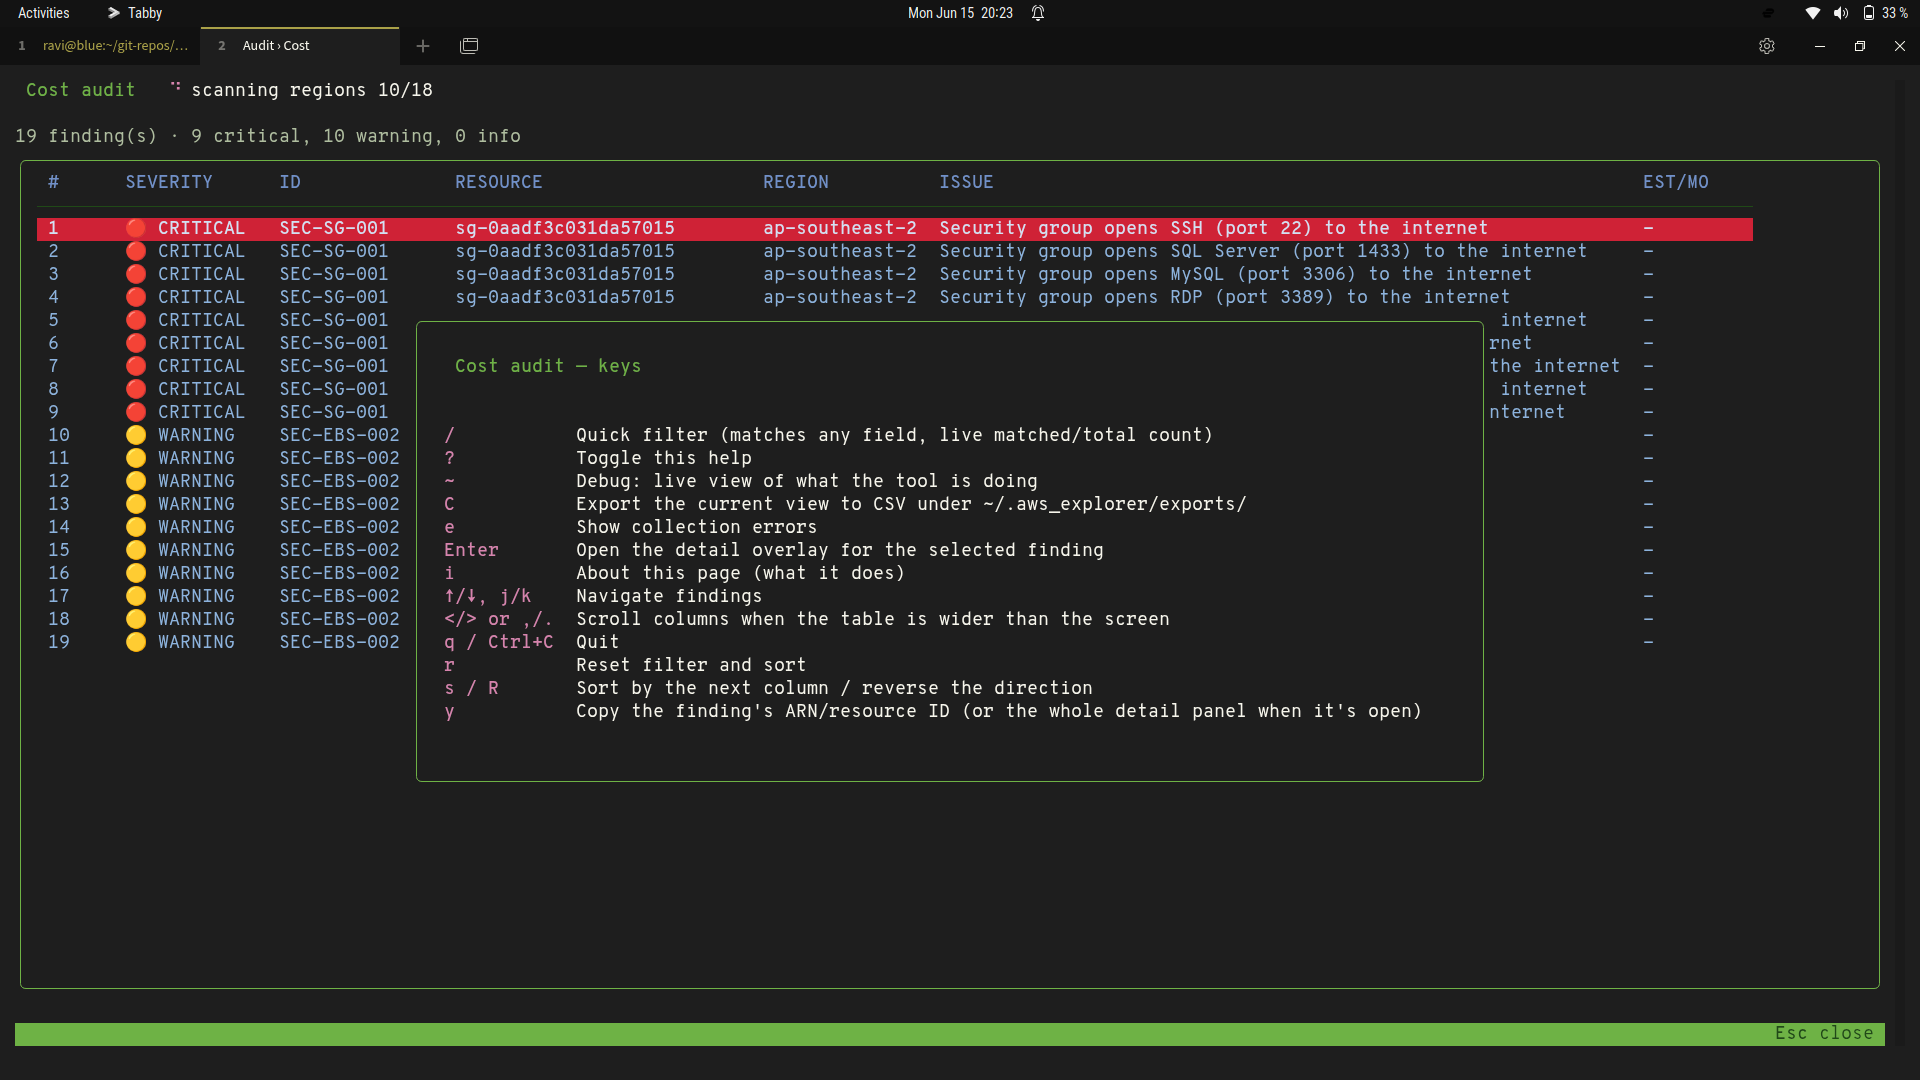Open the Activities overview
This screenshot has width=1920, height=1080.
click(44, 13)
